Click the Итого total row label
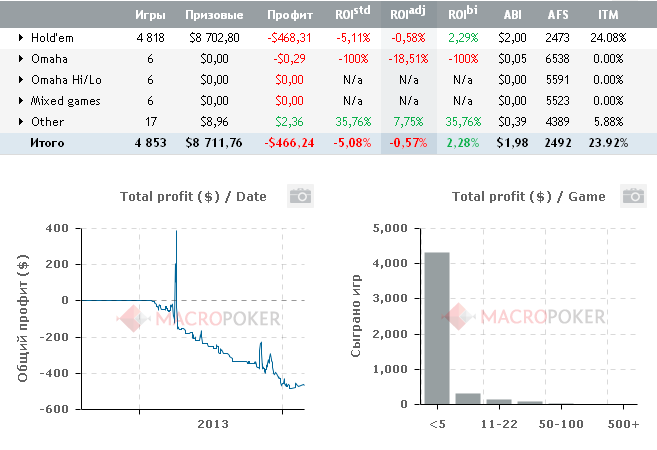 point(46,143)
